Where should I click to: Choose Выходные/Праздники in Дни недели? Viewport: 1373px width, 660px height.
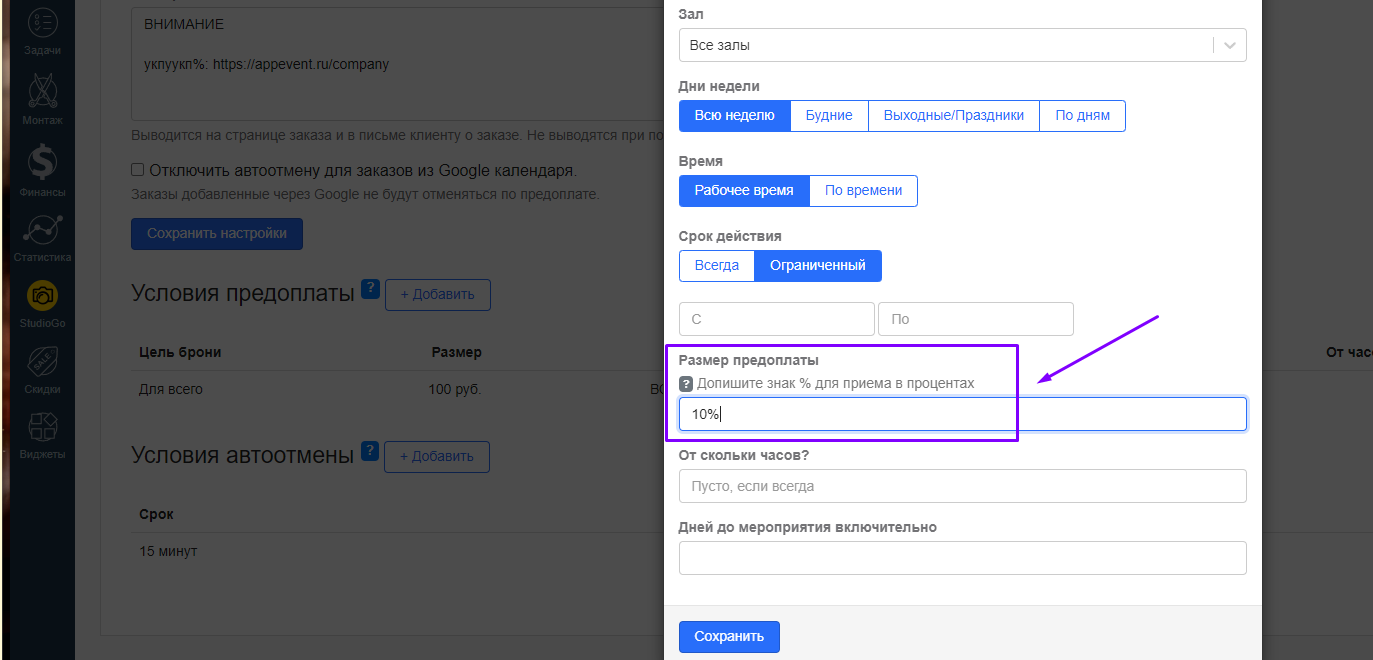coord(953,116)
